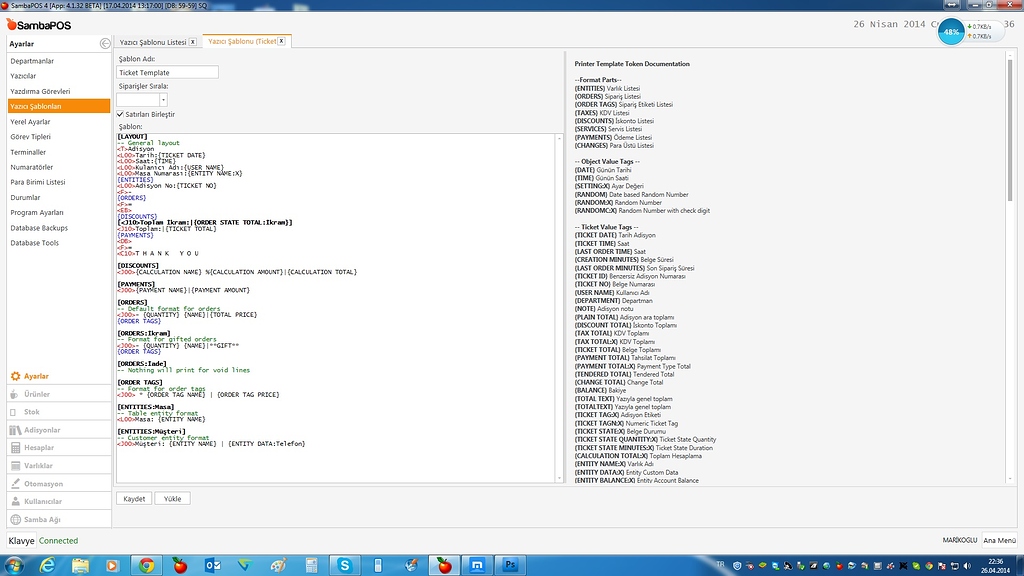Launch Google Chrome from the taskbar

point(147,565)
